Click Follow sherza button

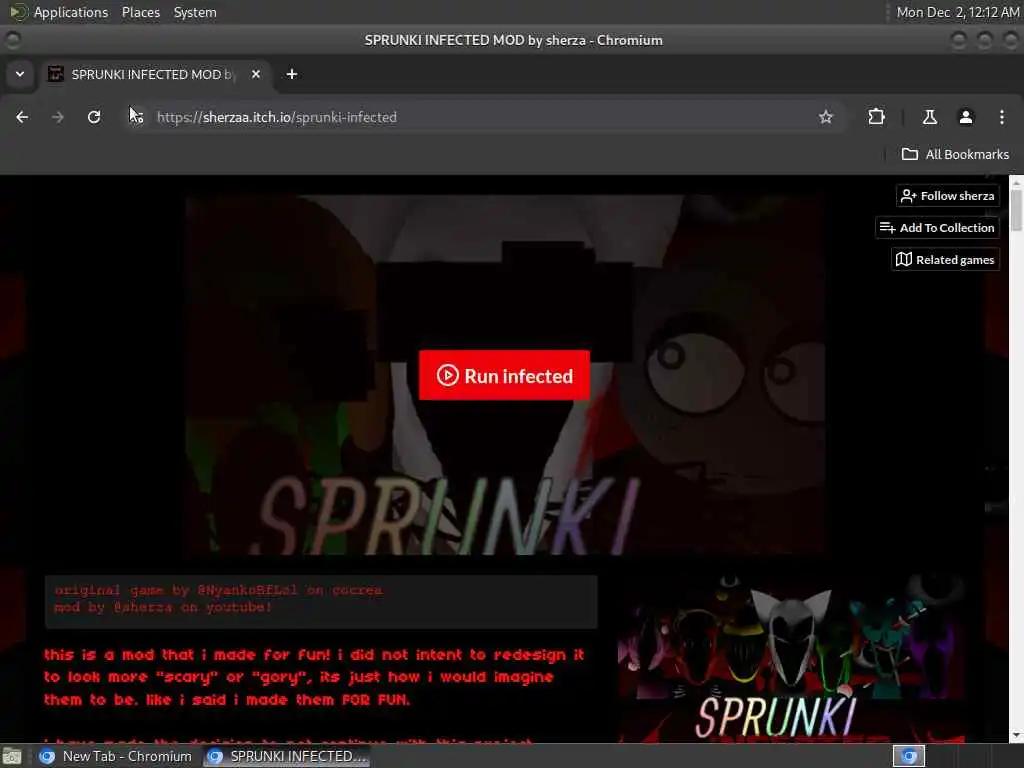coord(948,196)
